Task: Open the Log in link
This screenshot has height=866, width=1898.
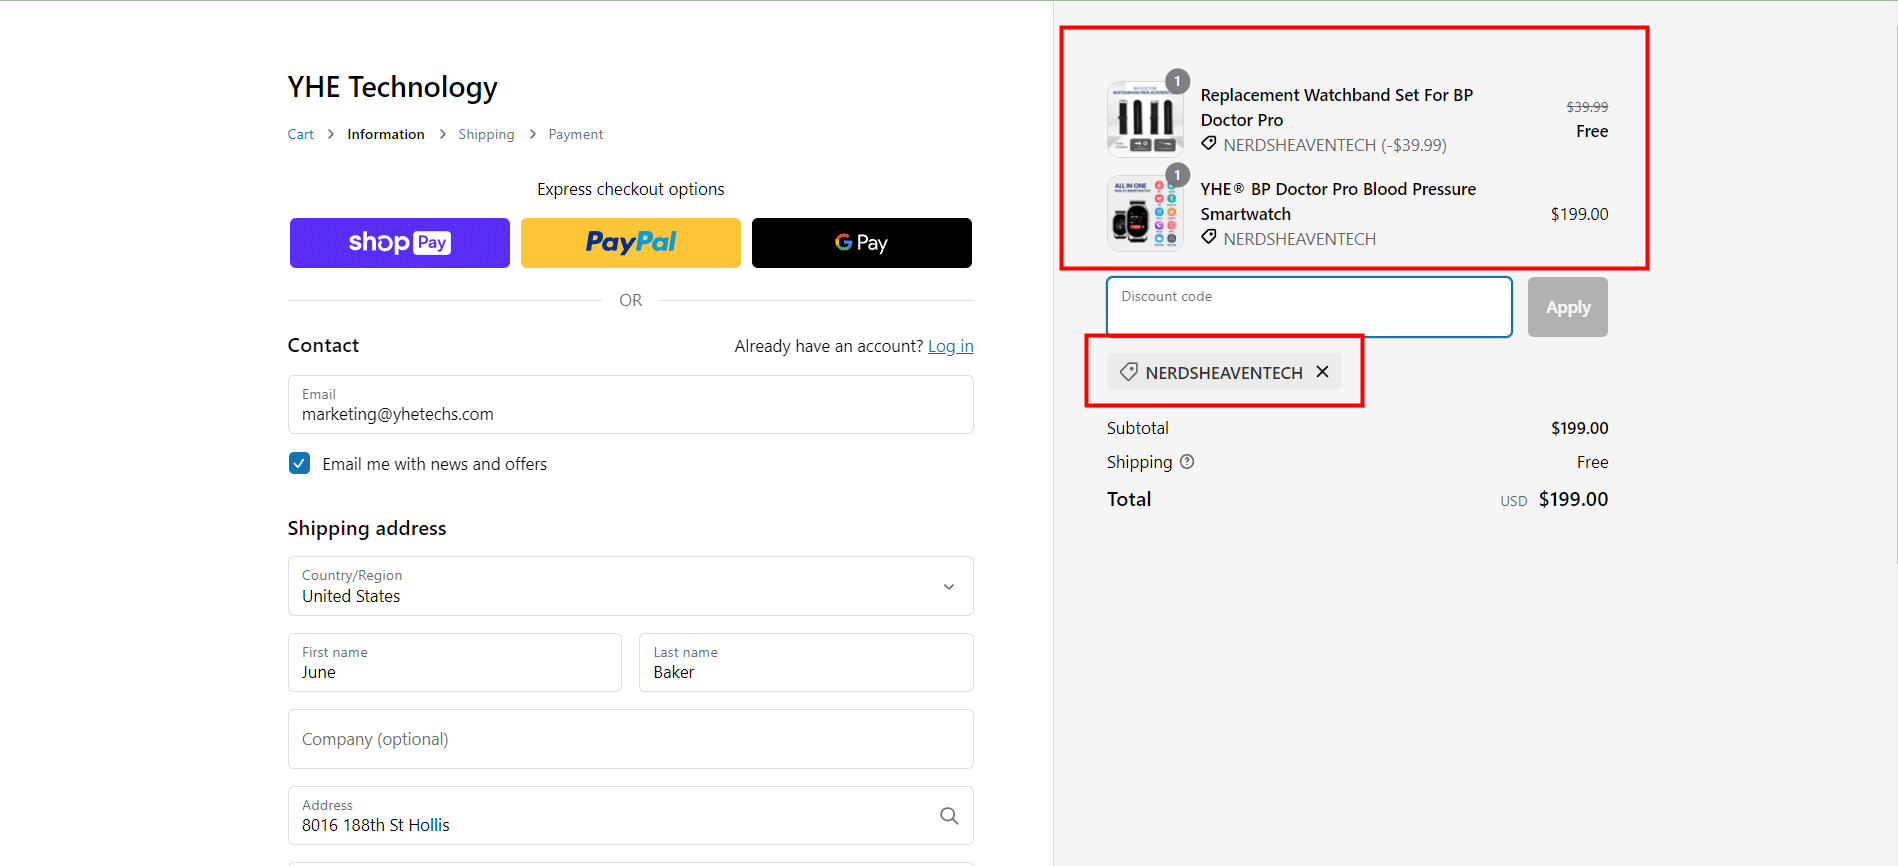Action: point(951,346)
